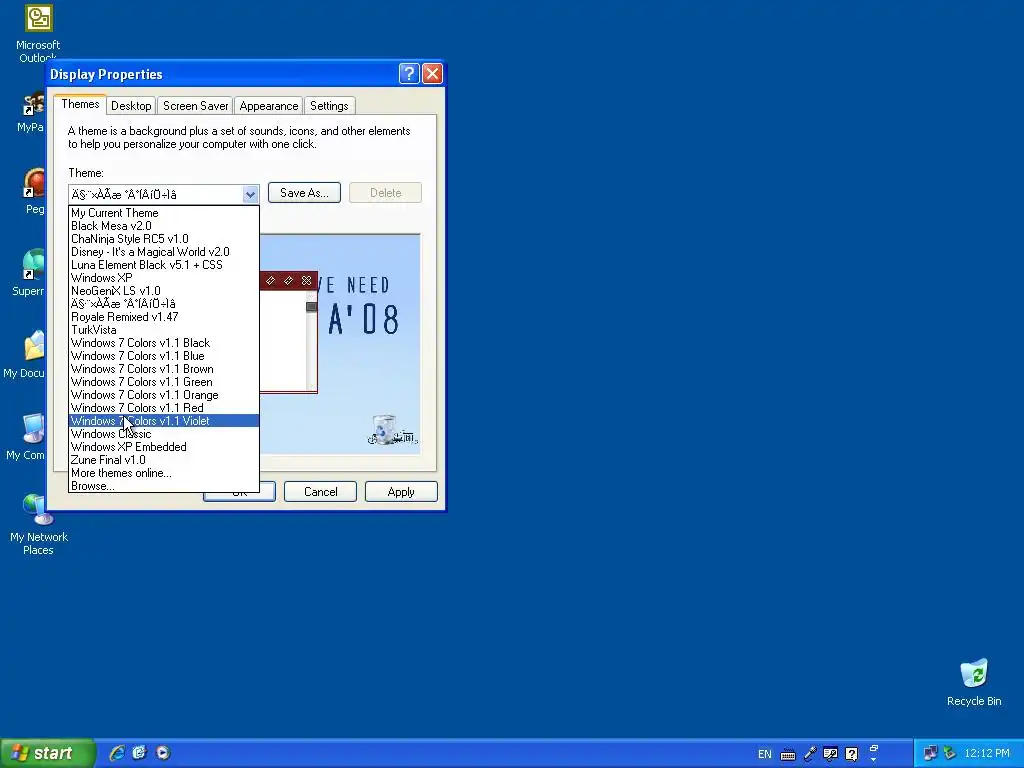The image size is (1024, 768).
Task: Click the Save As... button
Action: pyautogui.click(x=304, y=193)
